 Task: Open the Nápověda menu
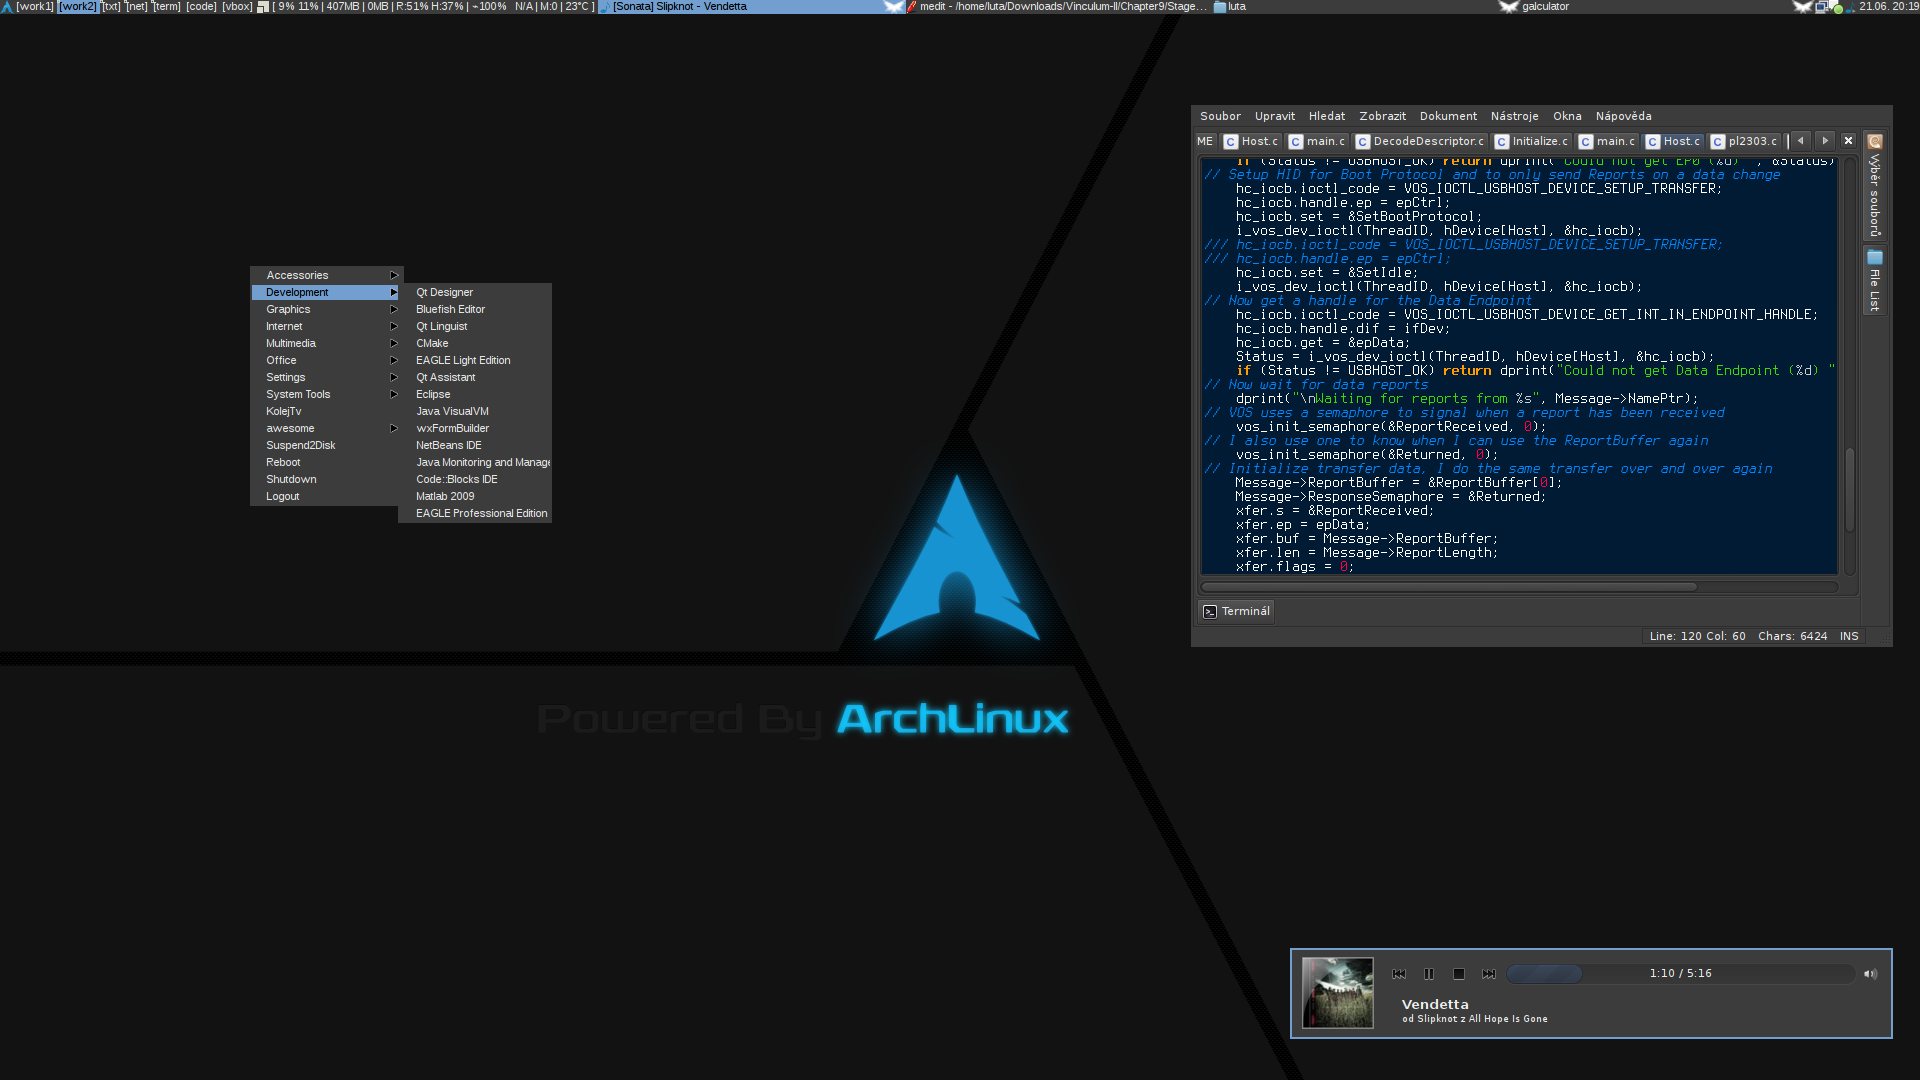[1623, 116]
